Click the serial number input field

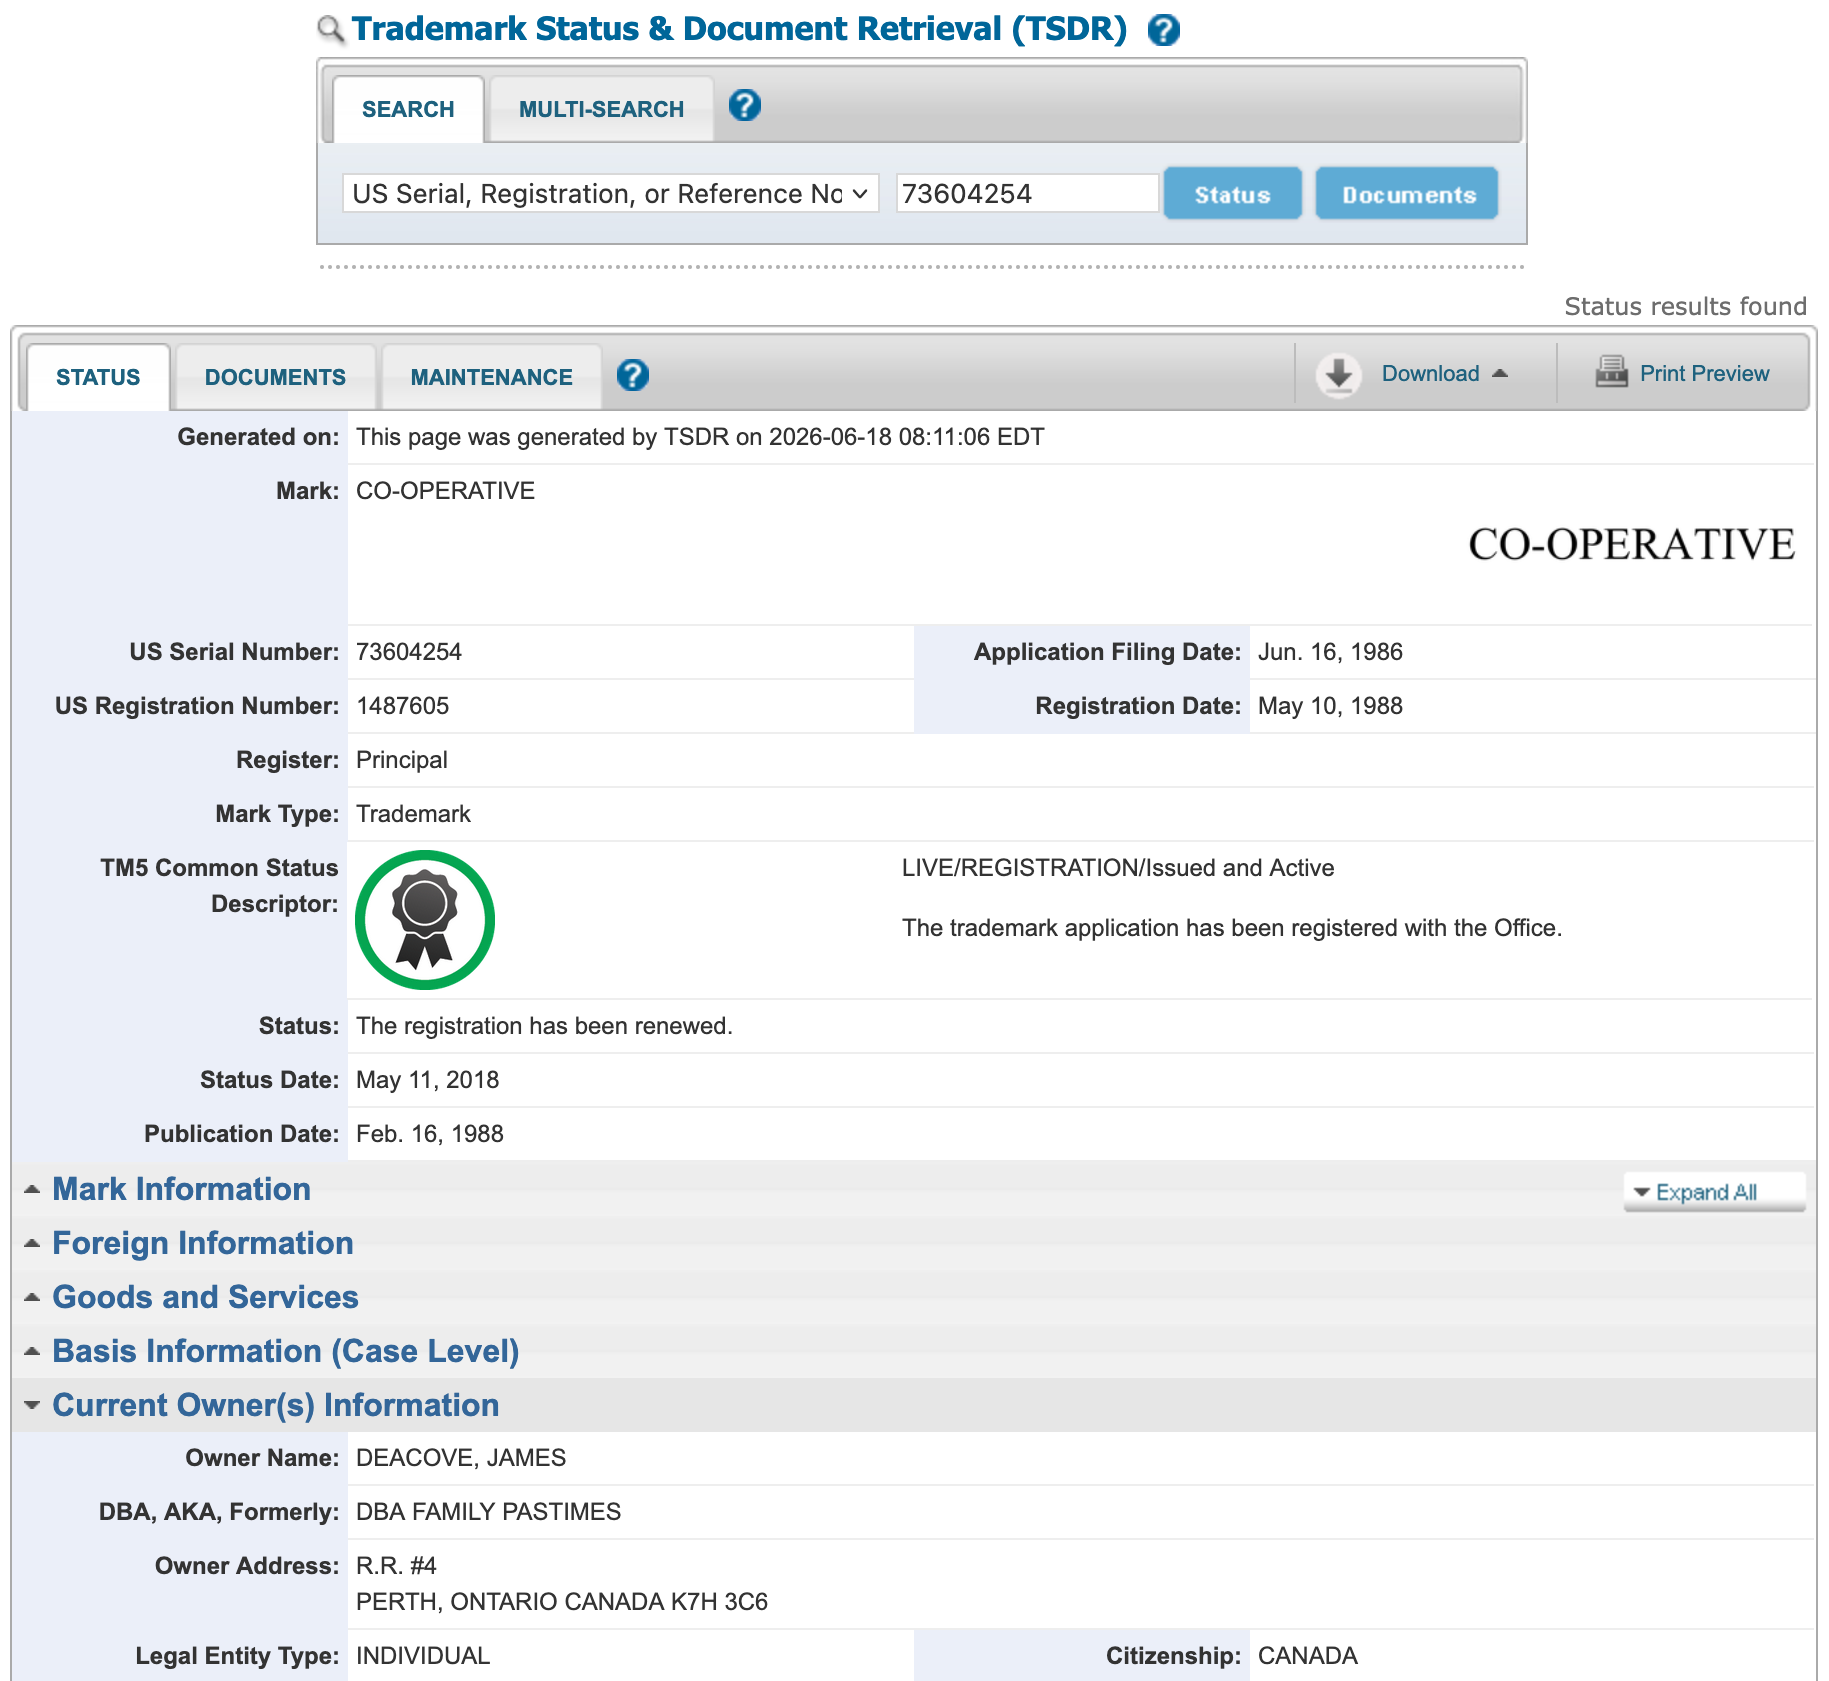pyautogui.click(x=1027, y=193)
